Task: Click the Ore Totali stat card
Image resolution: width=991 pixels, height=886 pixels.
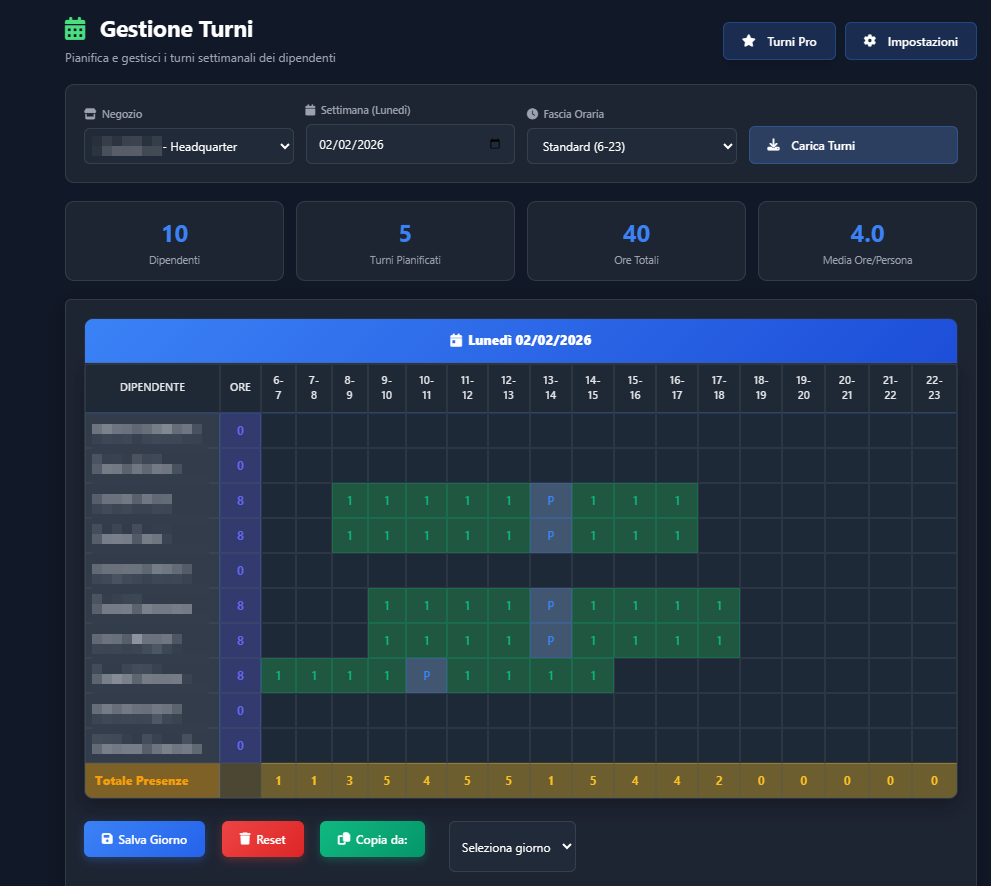Action: 636,241
